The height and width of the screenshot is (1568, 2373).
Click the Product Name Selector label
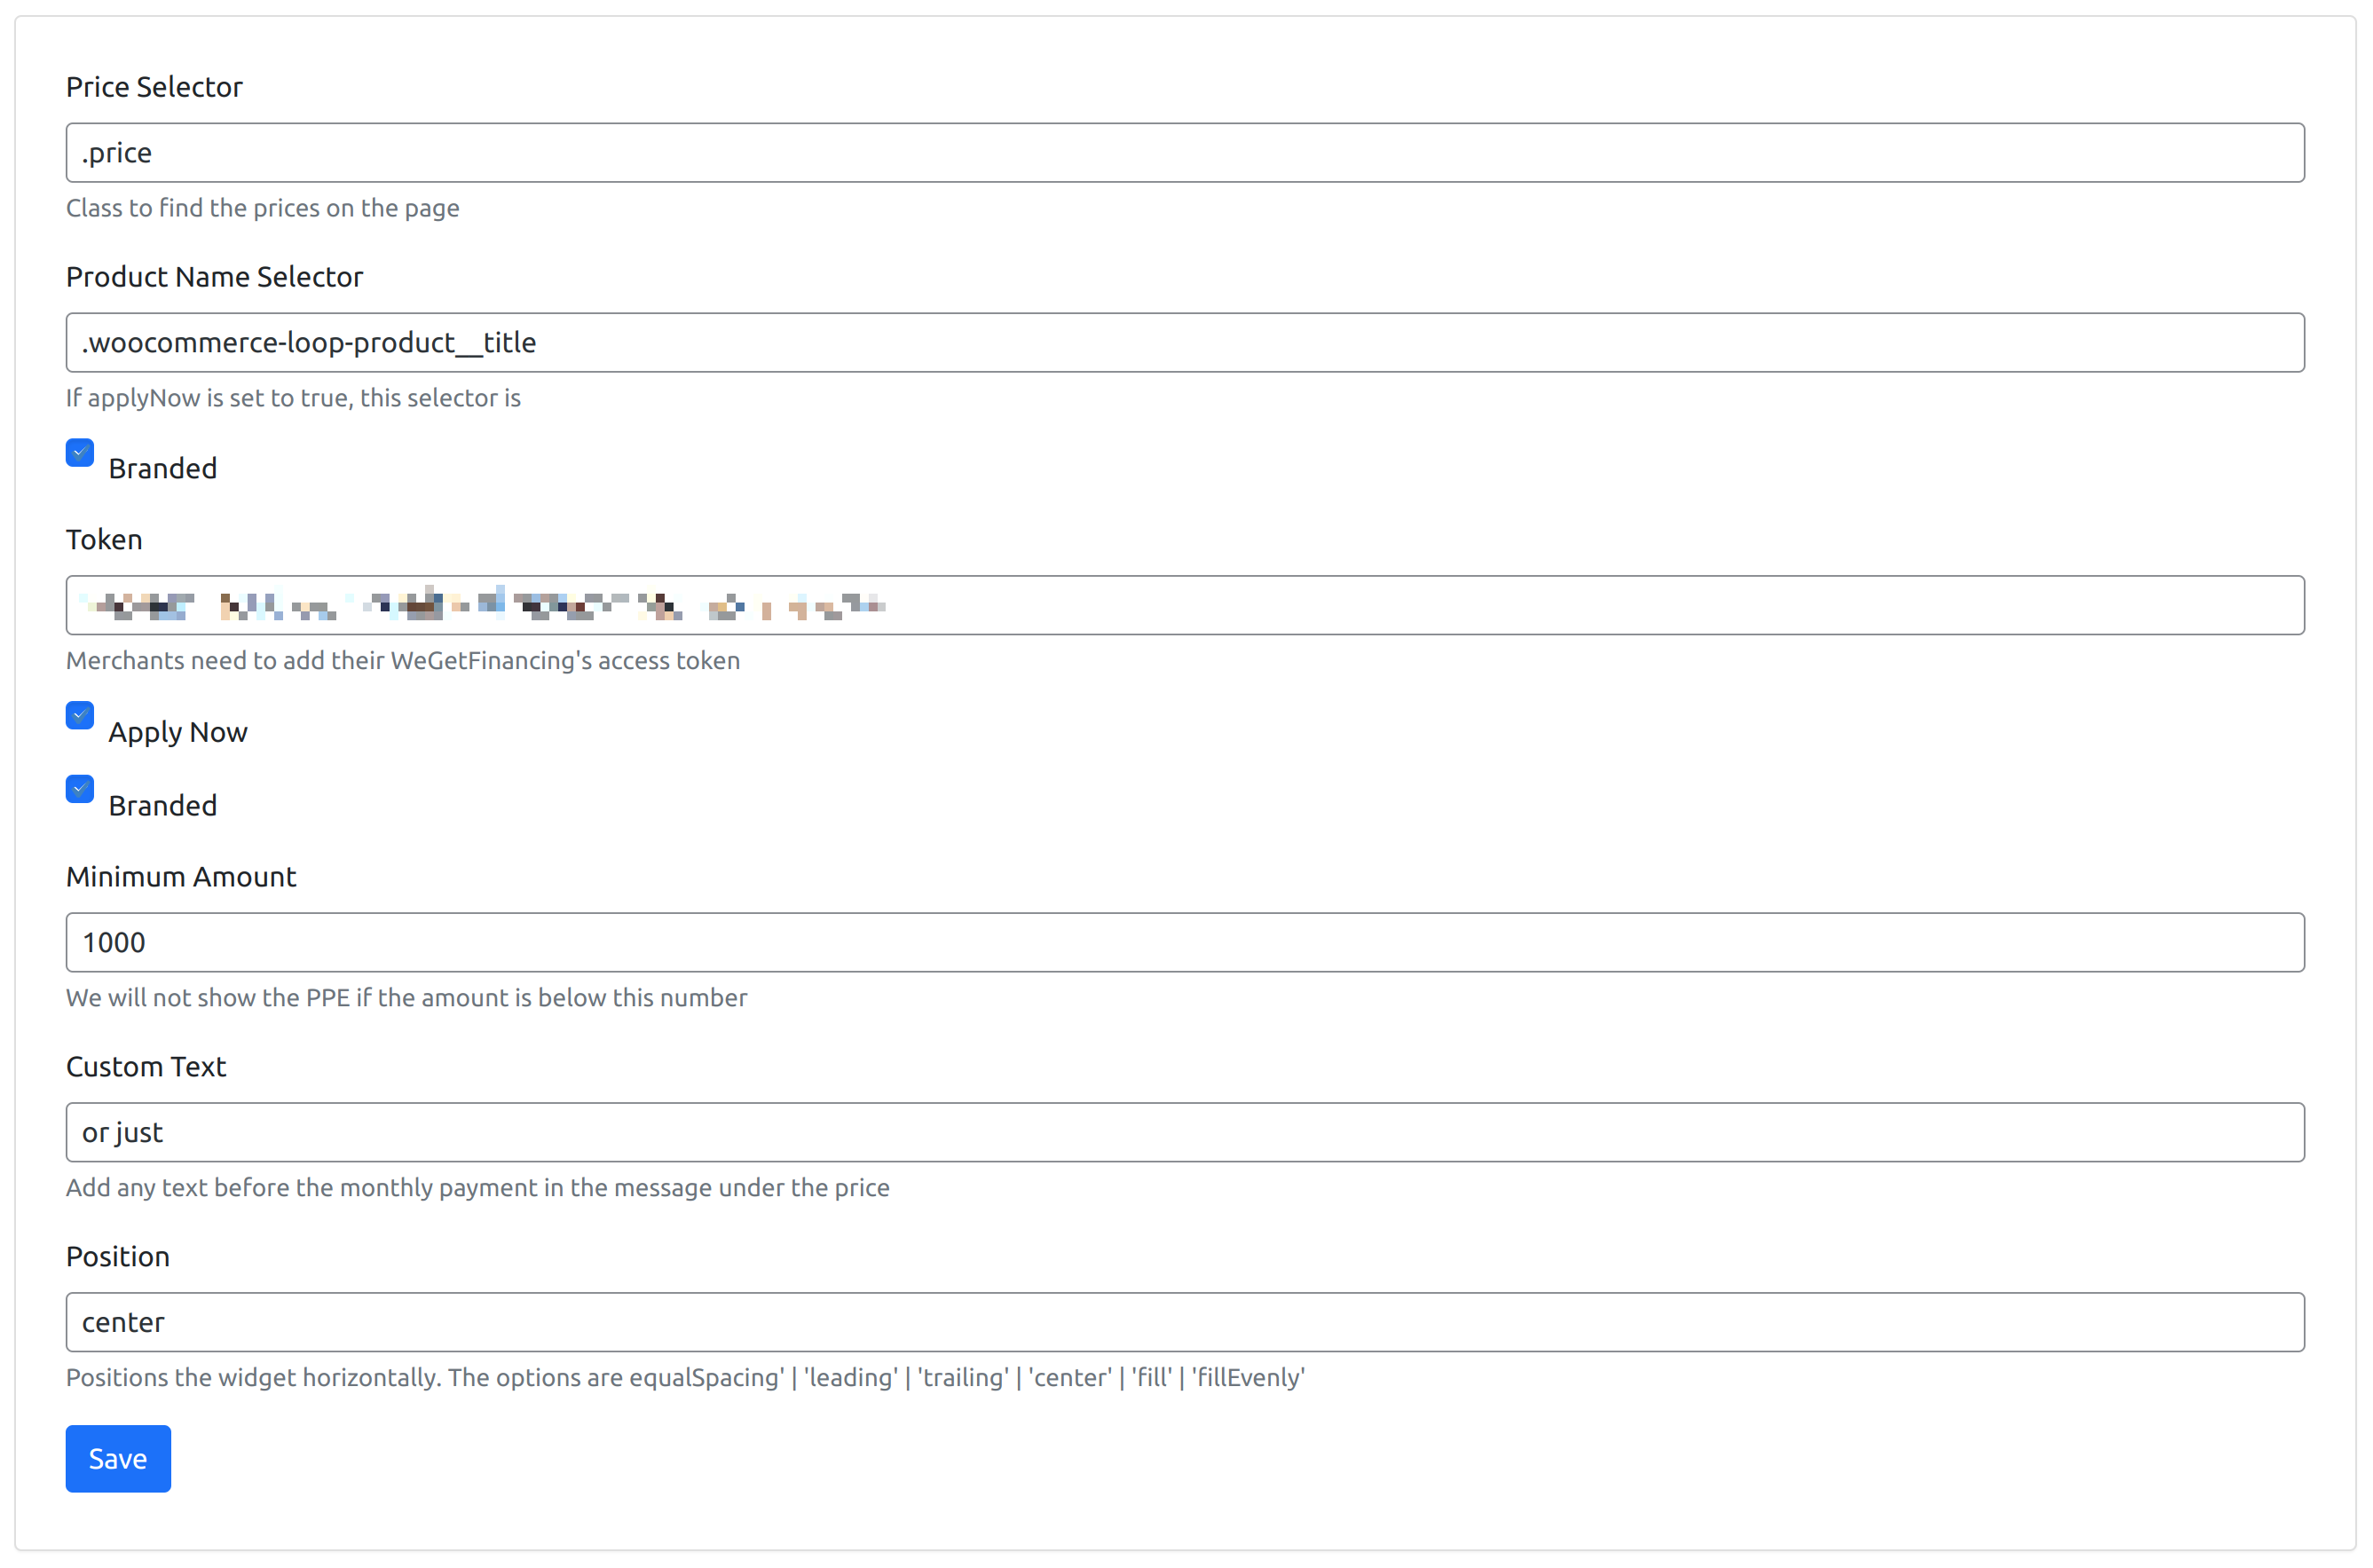214,277
